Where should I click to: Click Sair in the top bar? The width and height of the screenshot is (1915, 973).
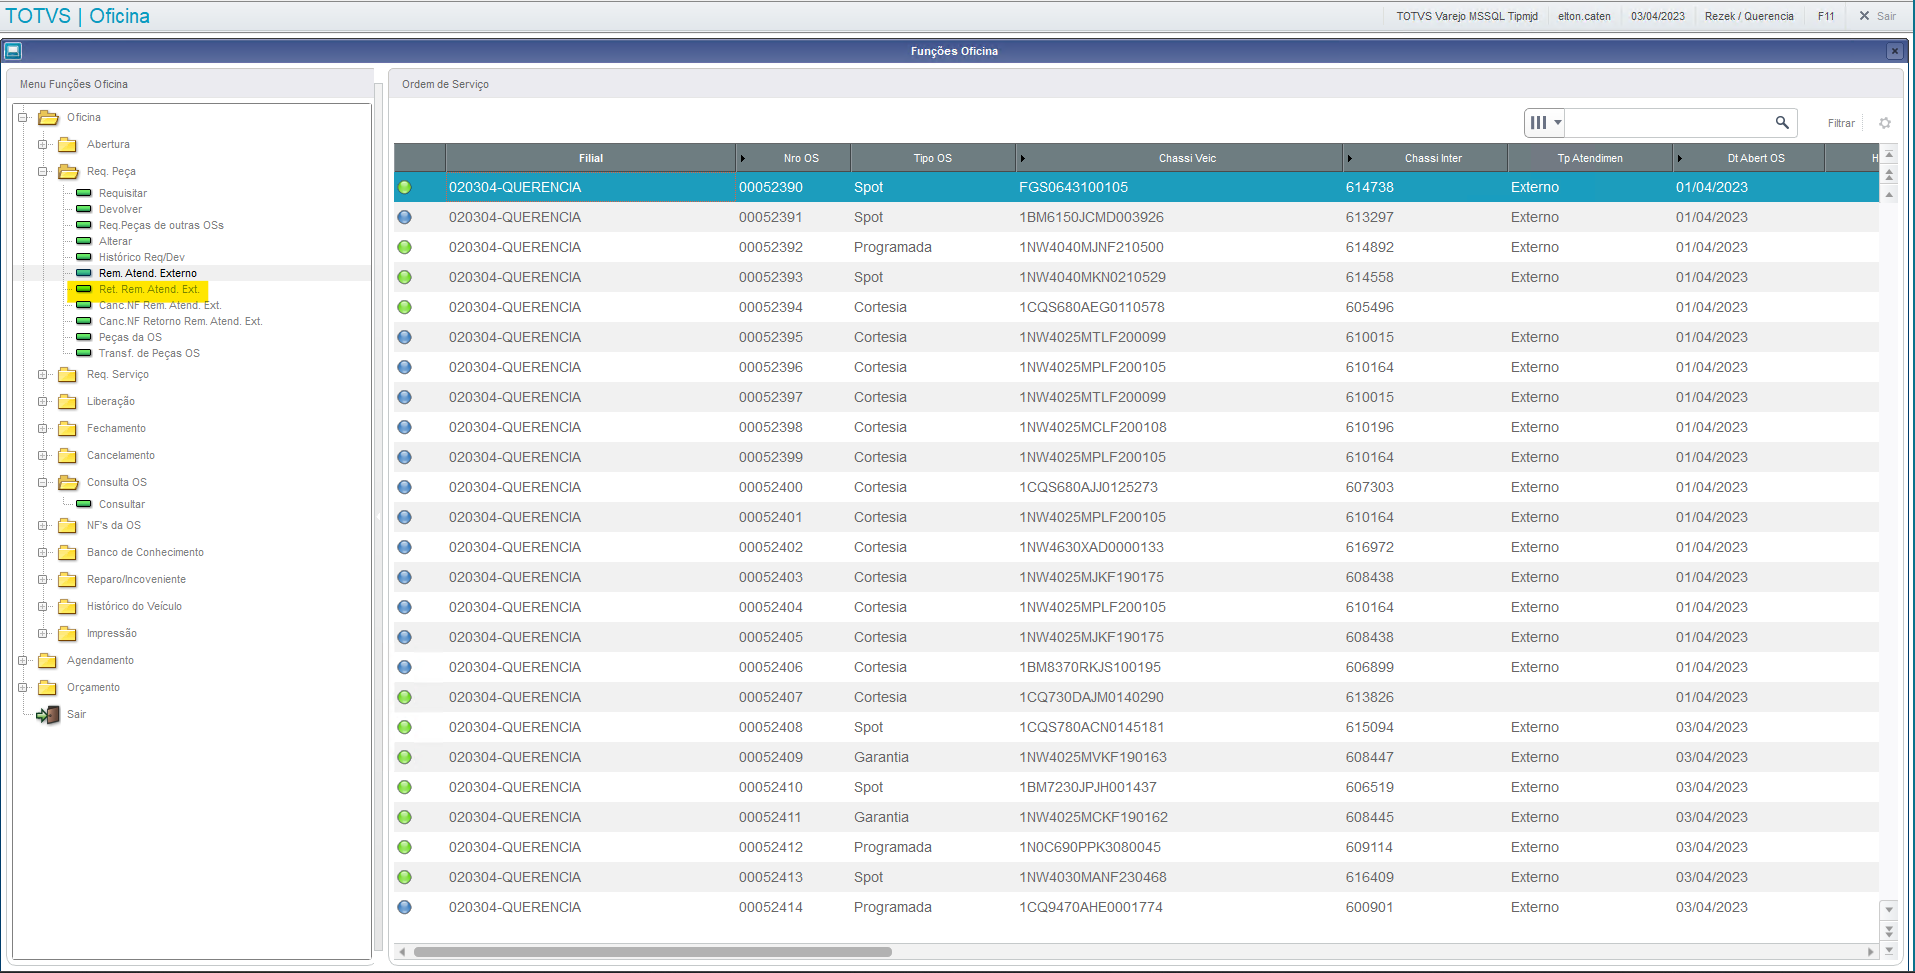(1886, 16)
